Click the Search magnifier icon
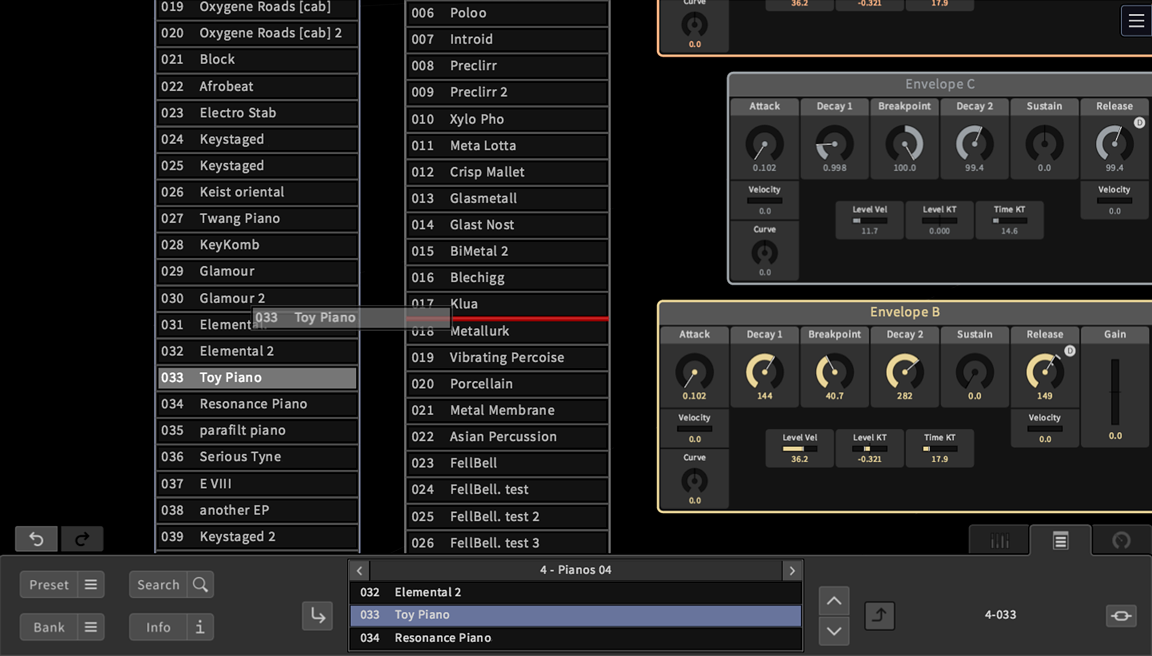This screenshot has height=656, width=1152. 200,585
